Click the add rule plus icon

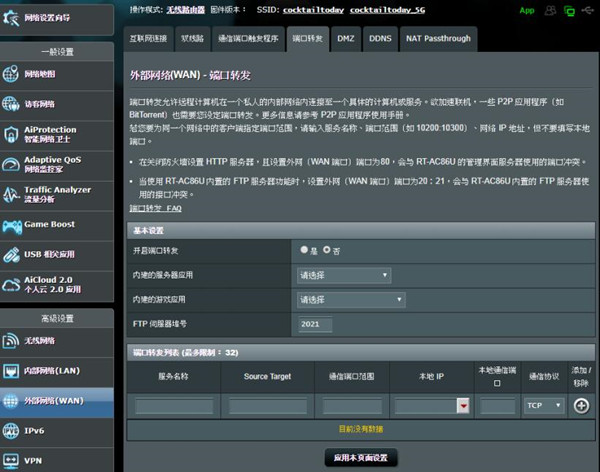[581, 406]
